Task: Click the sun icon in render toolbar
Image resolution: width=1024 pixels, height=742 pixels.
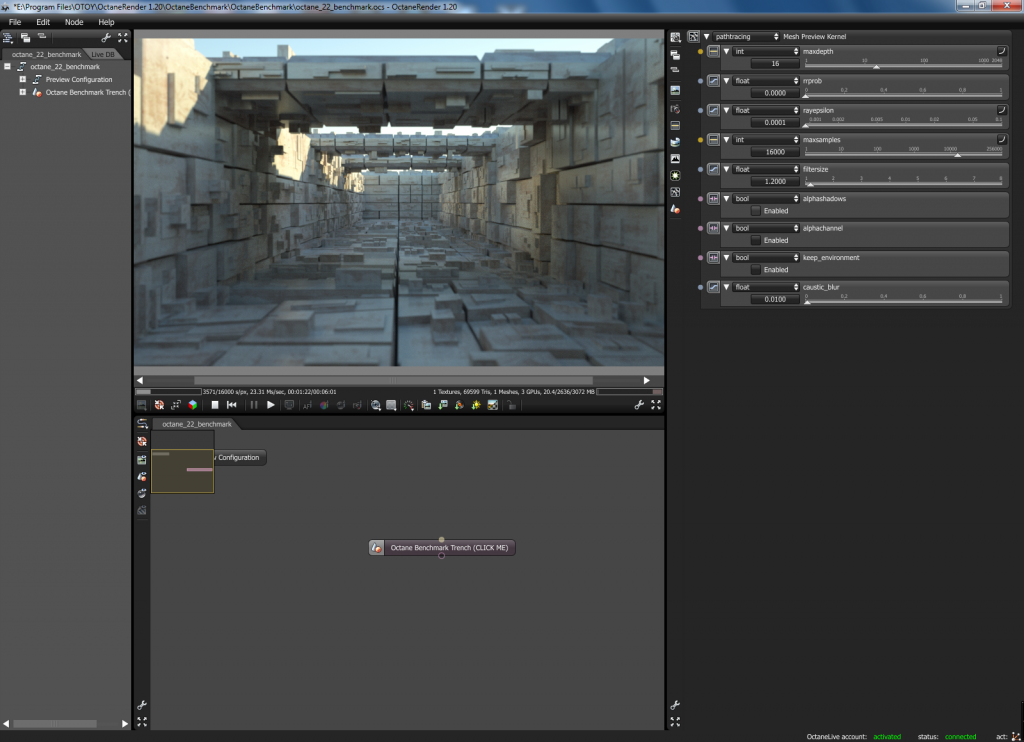Action: pos(475,405)
